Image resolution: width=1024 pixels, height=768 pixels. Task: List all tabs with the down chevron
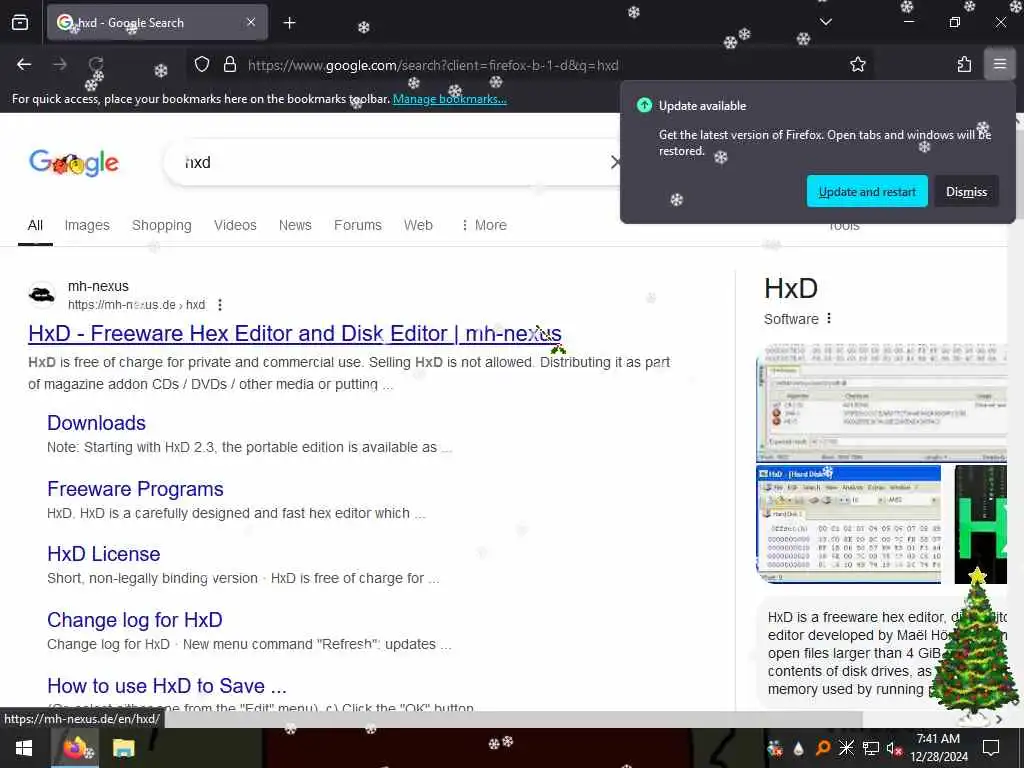tap(825, 22)
